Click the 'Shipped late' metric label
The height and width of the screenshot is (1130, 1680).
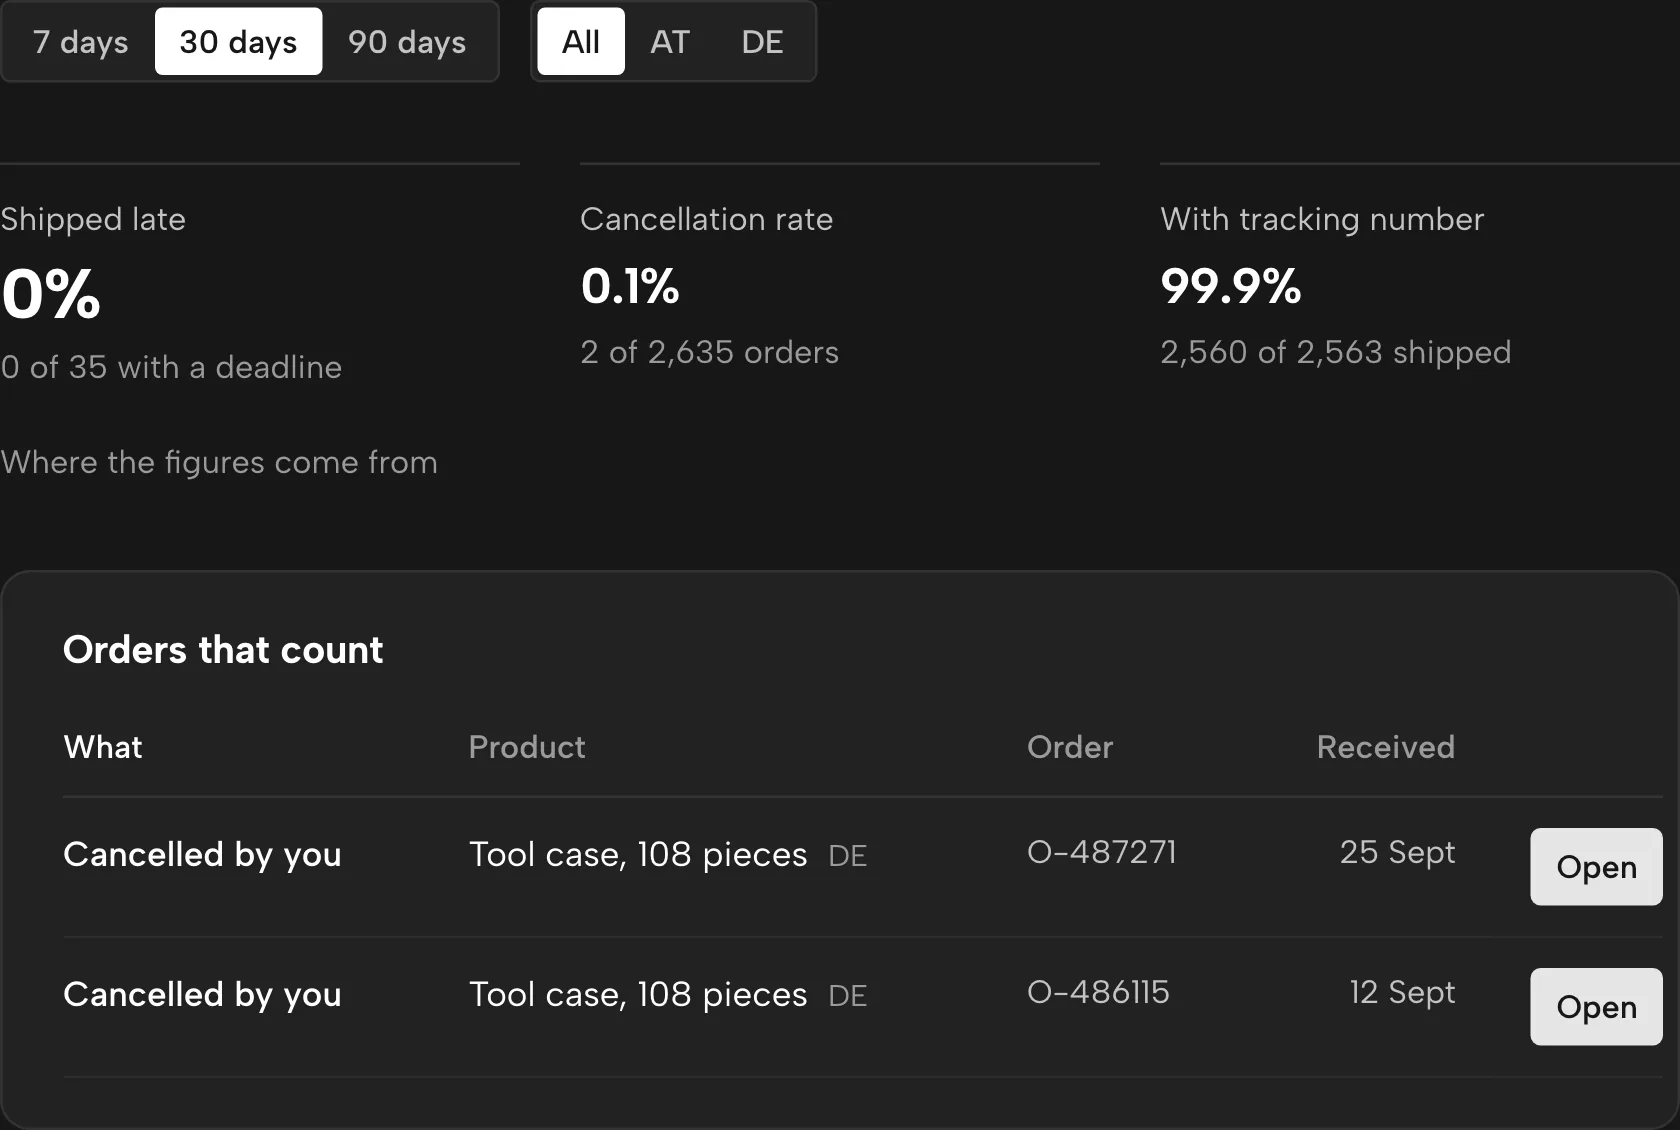pos(93,219)
